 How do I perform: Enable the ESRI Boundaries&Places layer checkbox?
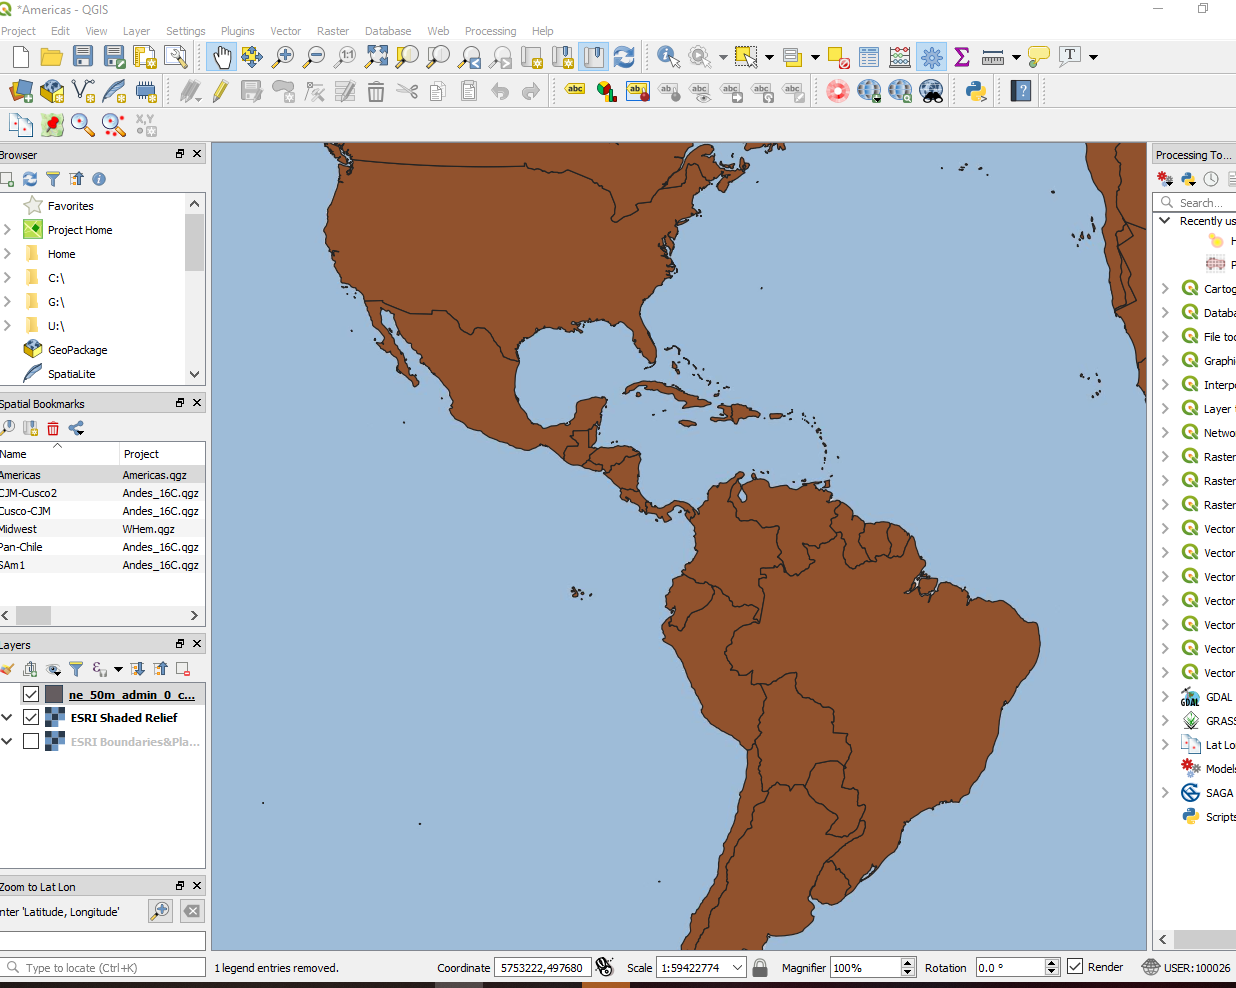click(x=31, y=741)
